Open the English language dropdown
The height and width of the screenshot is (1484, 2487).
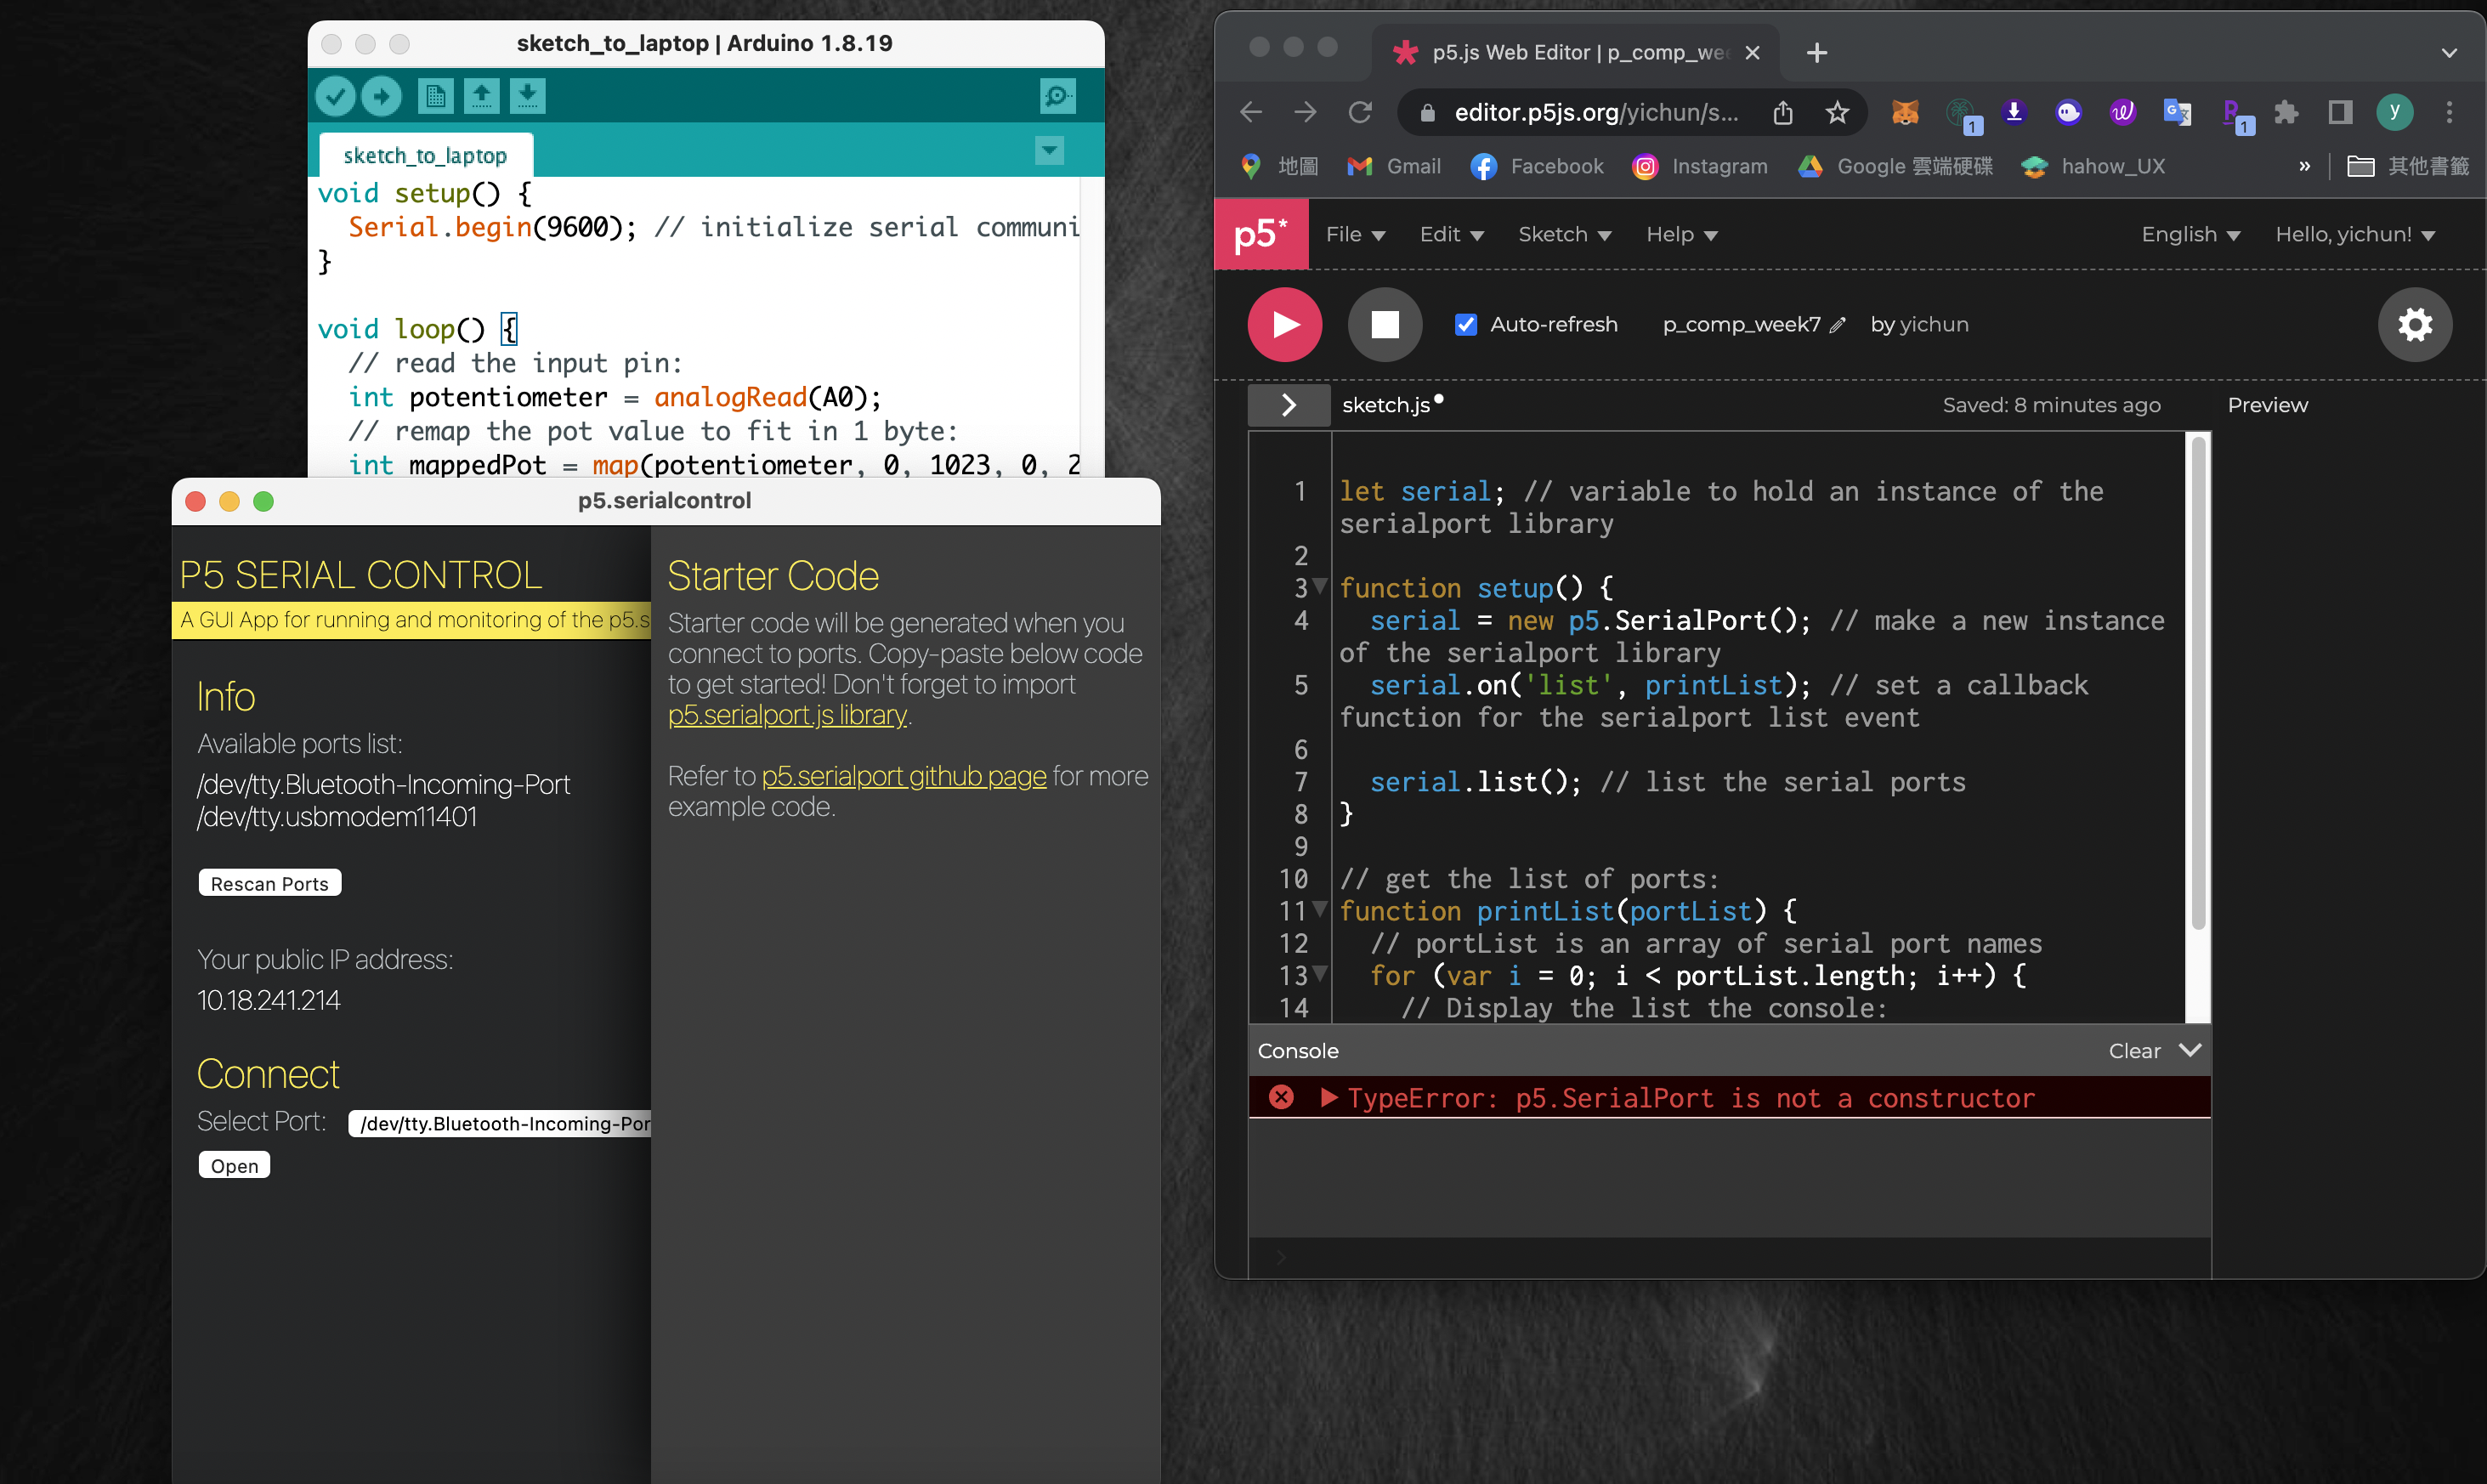point(2190,234)
